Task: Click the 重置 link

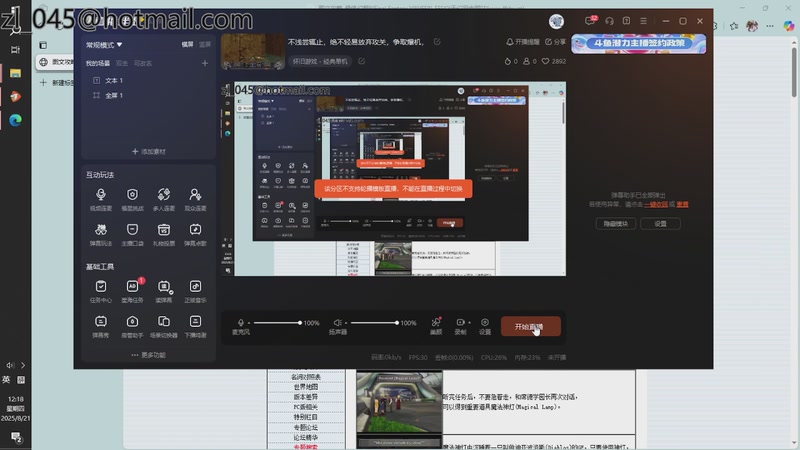Action: (x=682, y=205)
